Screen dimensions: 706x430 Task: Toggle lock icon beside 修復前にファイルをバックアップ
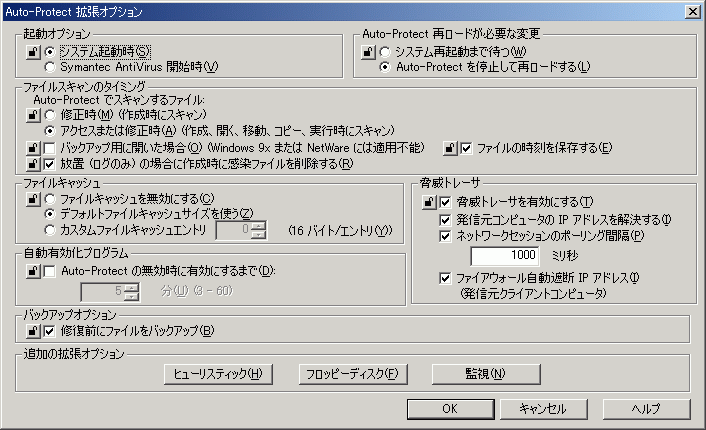[x=33, y=331]
